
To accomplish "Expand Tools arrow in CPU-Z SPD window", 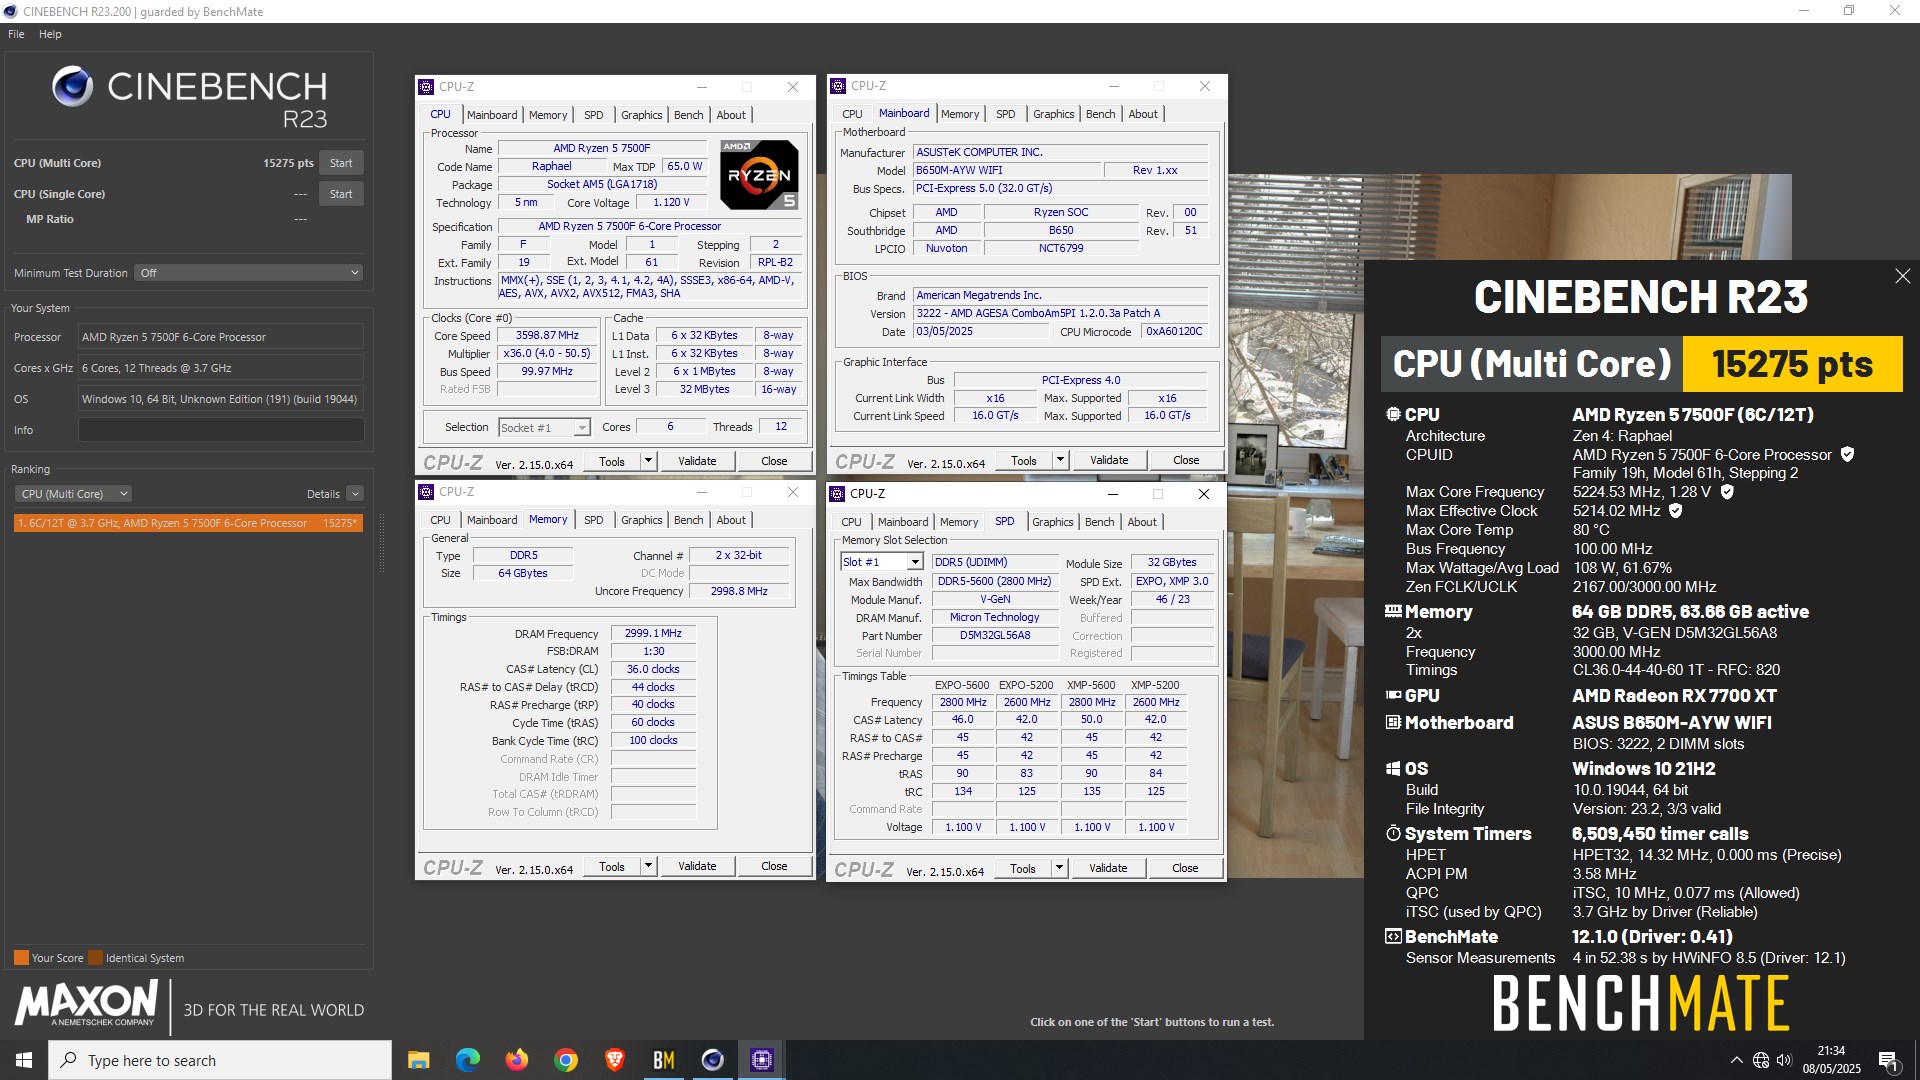I will pyautogui.click(x=1059, y=868).
